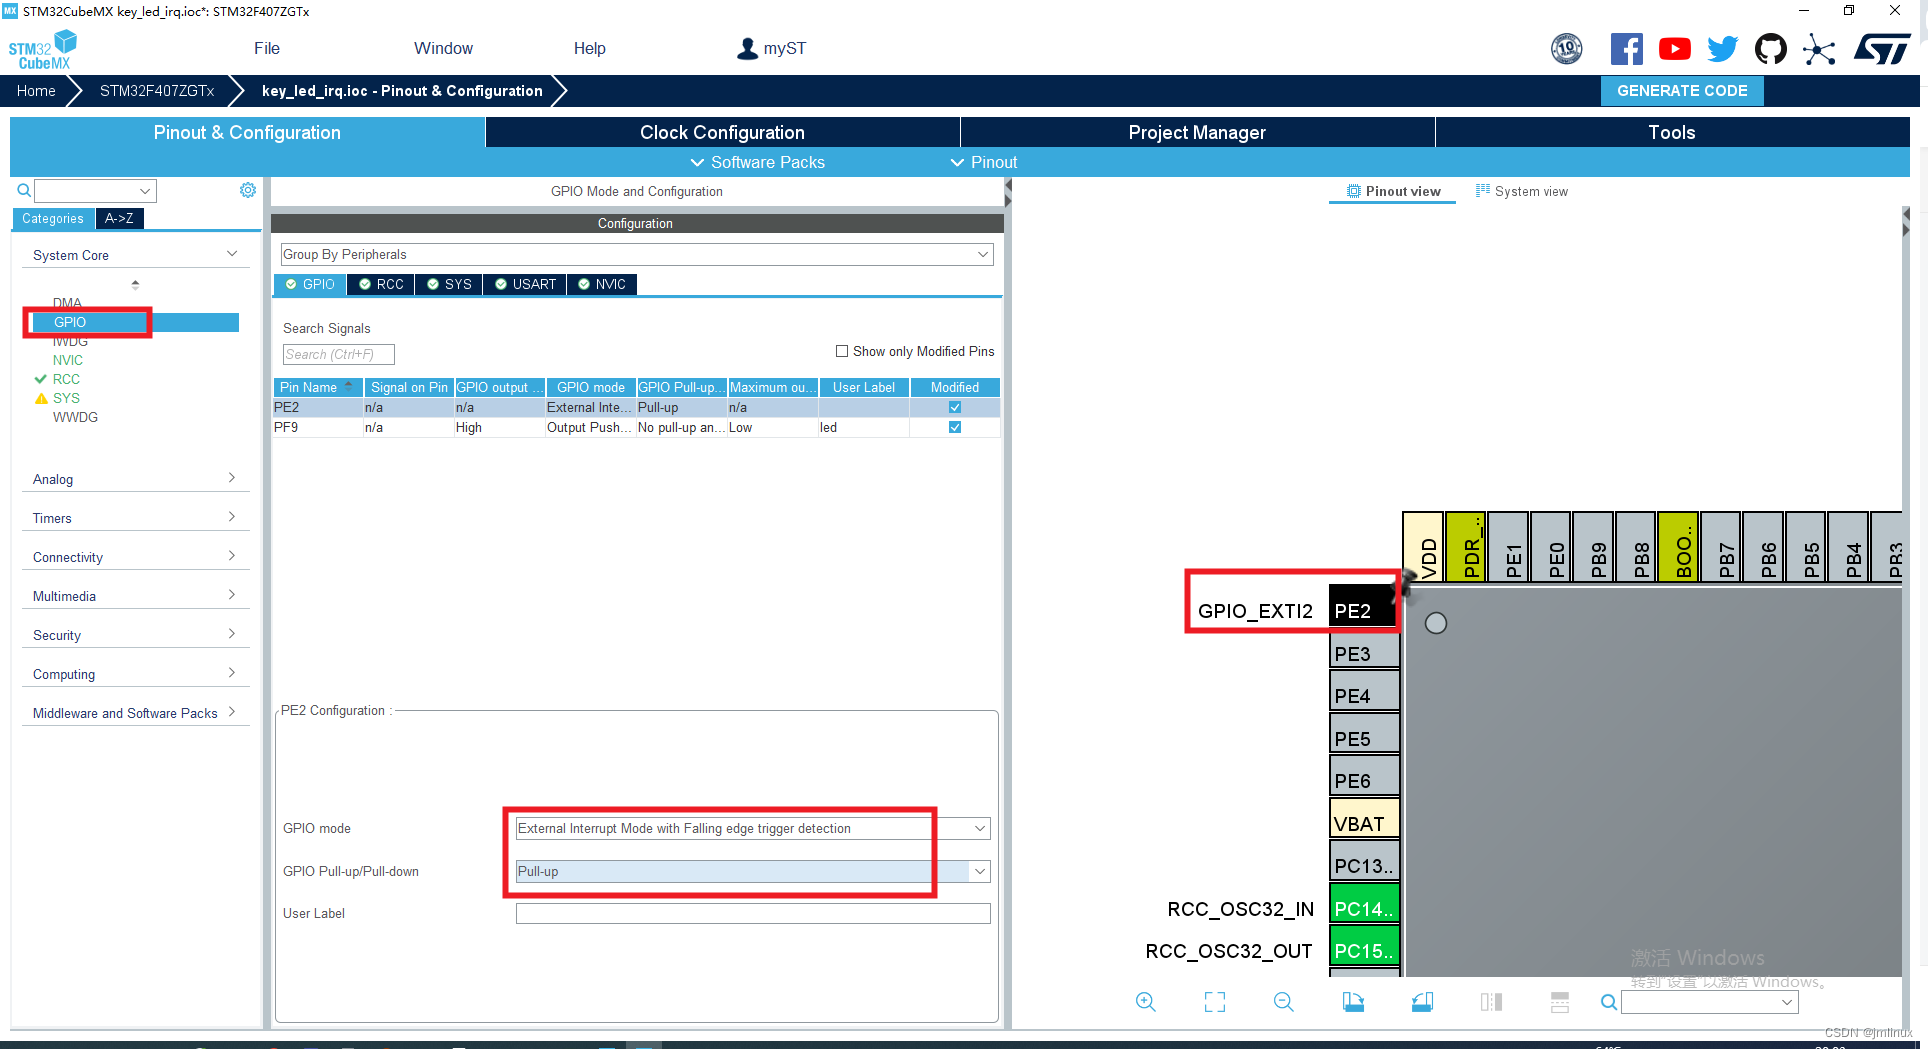Switch to Clock Configuration tab
Viewport: 1928px width, 1049px height.
click(x=722, y=132)
